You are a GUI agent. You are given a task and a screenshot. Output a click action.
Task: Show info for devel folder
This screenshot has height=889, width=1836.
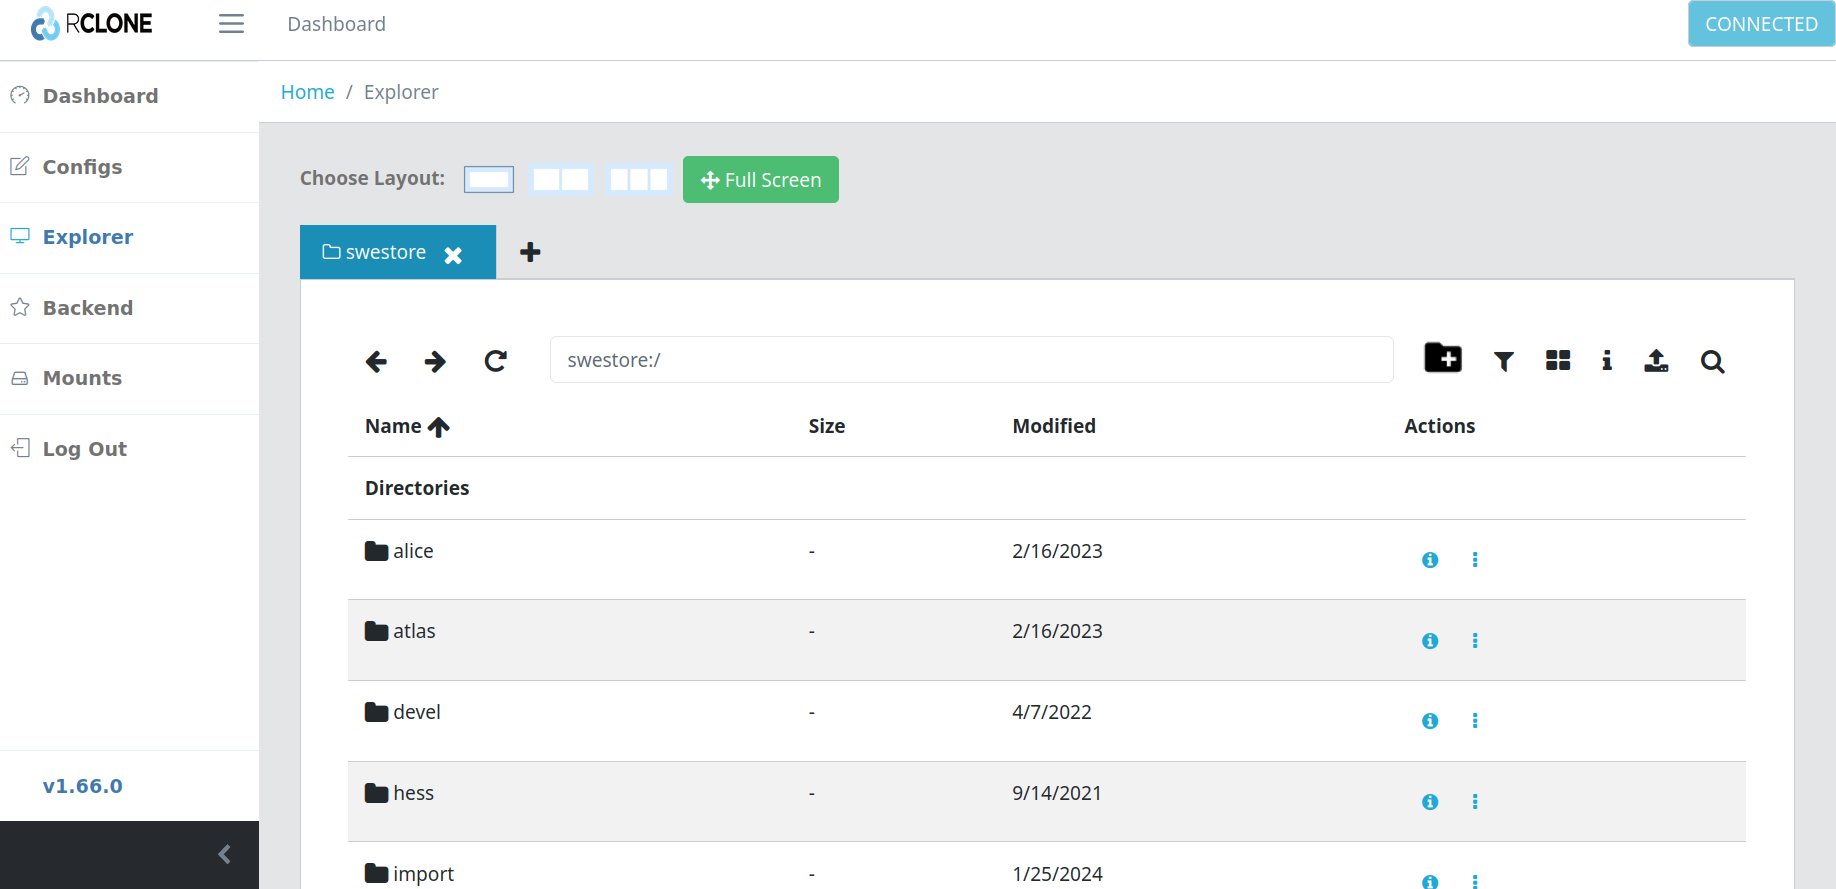click(1430, 721)
